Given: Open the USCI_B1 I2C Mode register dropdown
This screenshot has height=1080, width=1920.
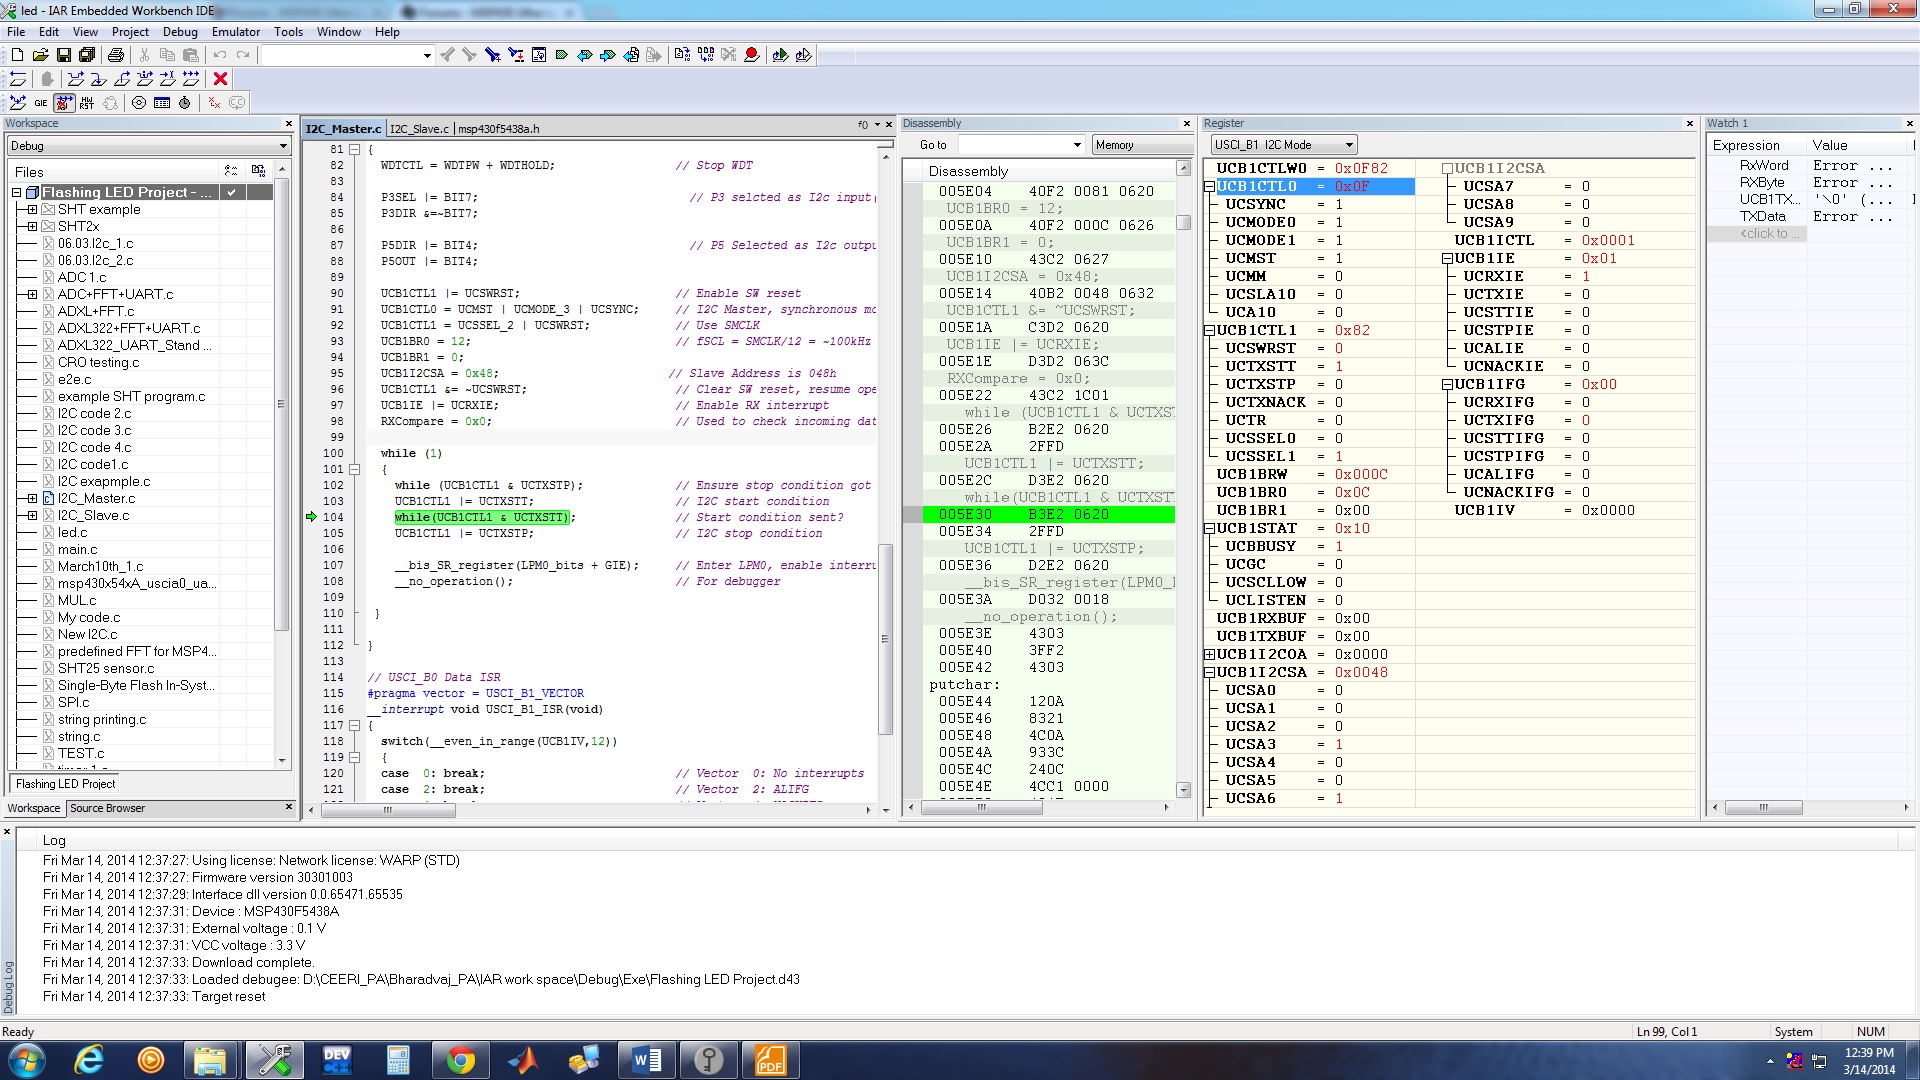Looking at the screenshot, I should pos(1283,145).
